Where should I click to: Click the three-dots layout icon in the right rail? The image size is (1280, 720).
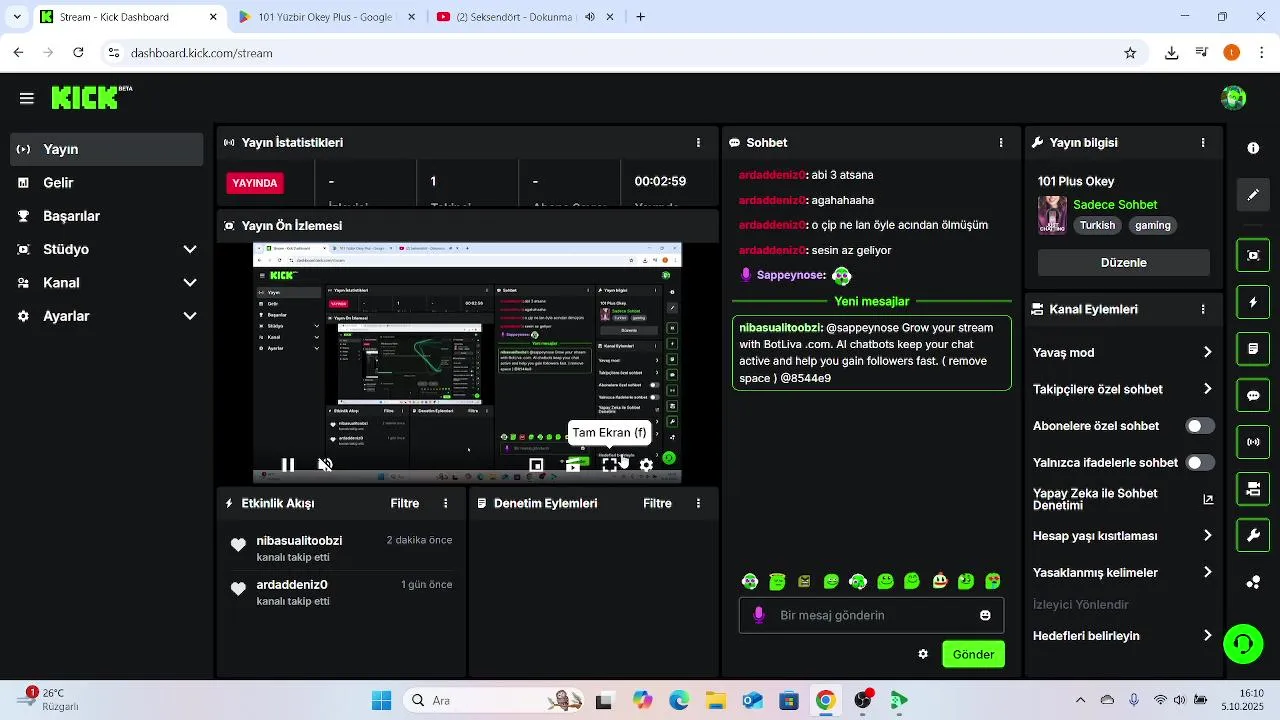1253,582
